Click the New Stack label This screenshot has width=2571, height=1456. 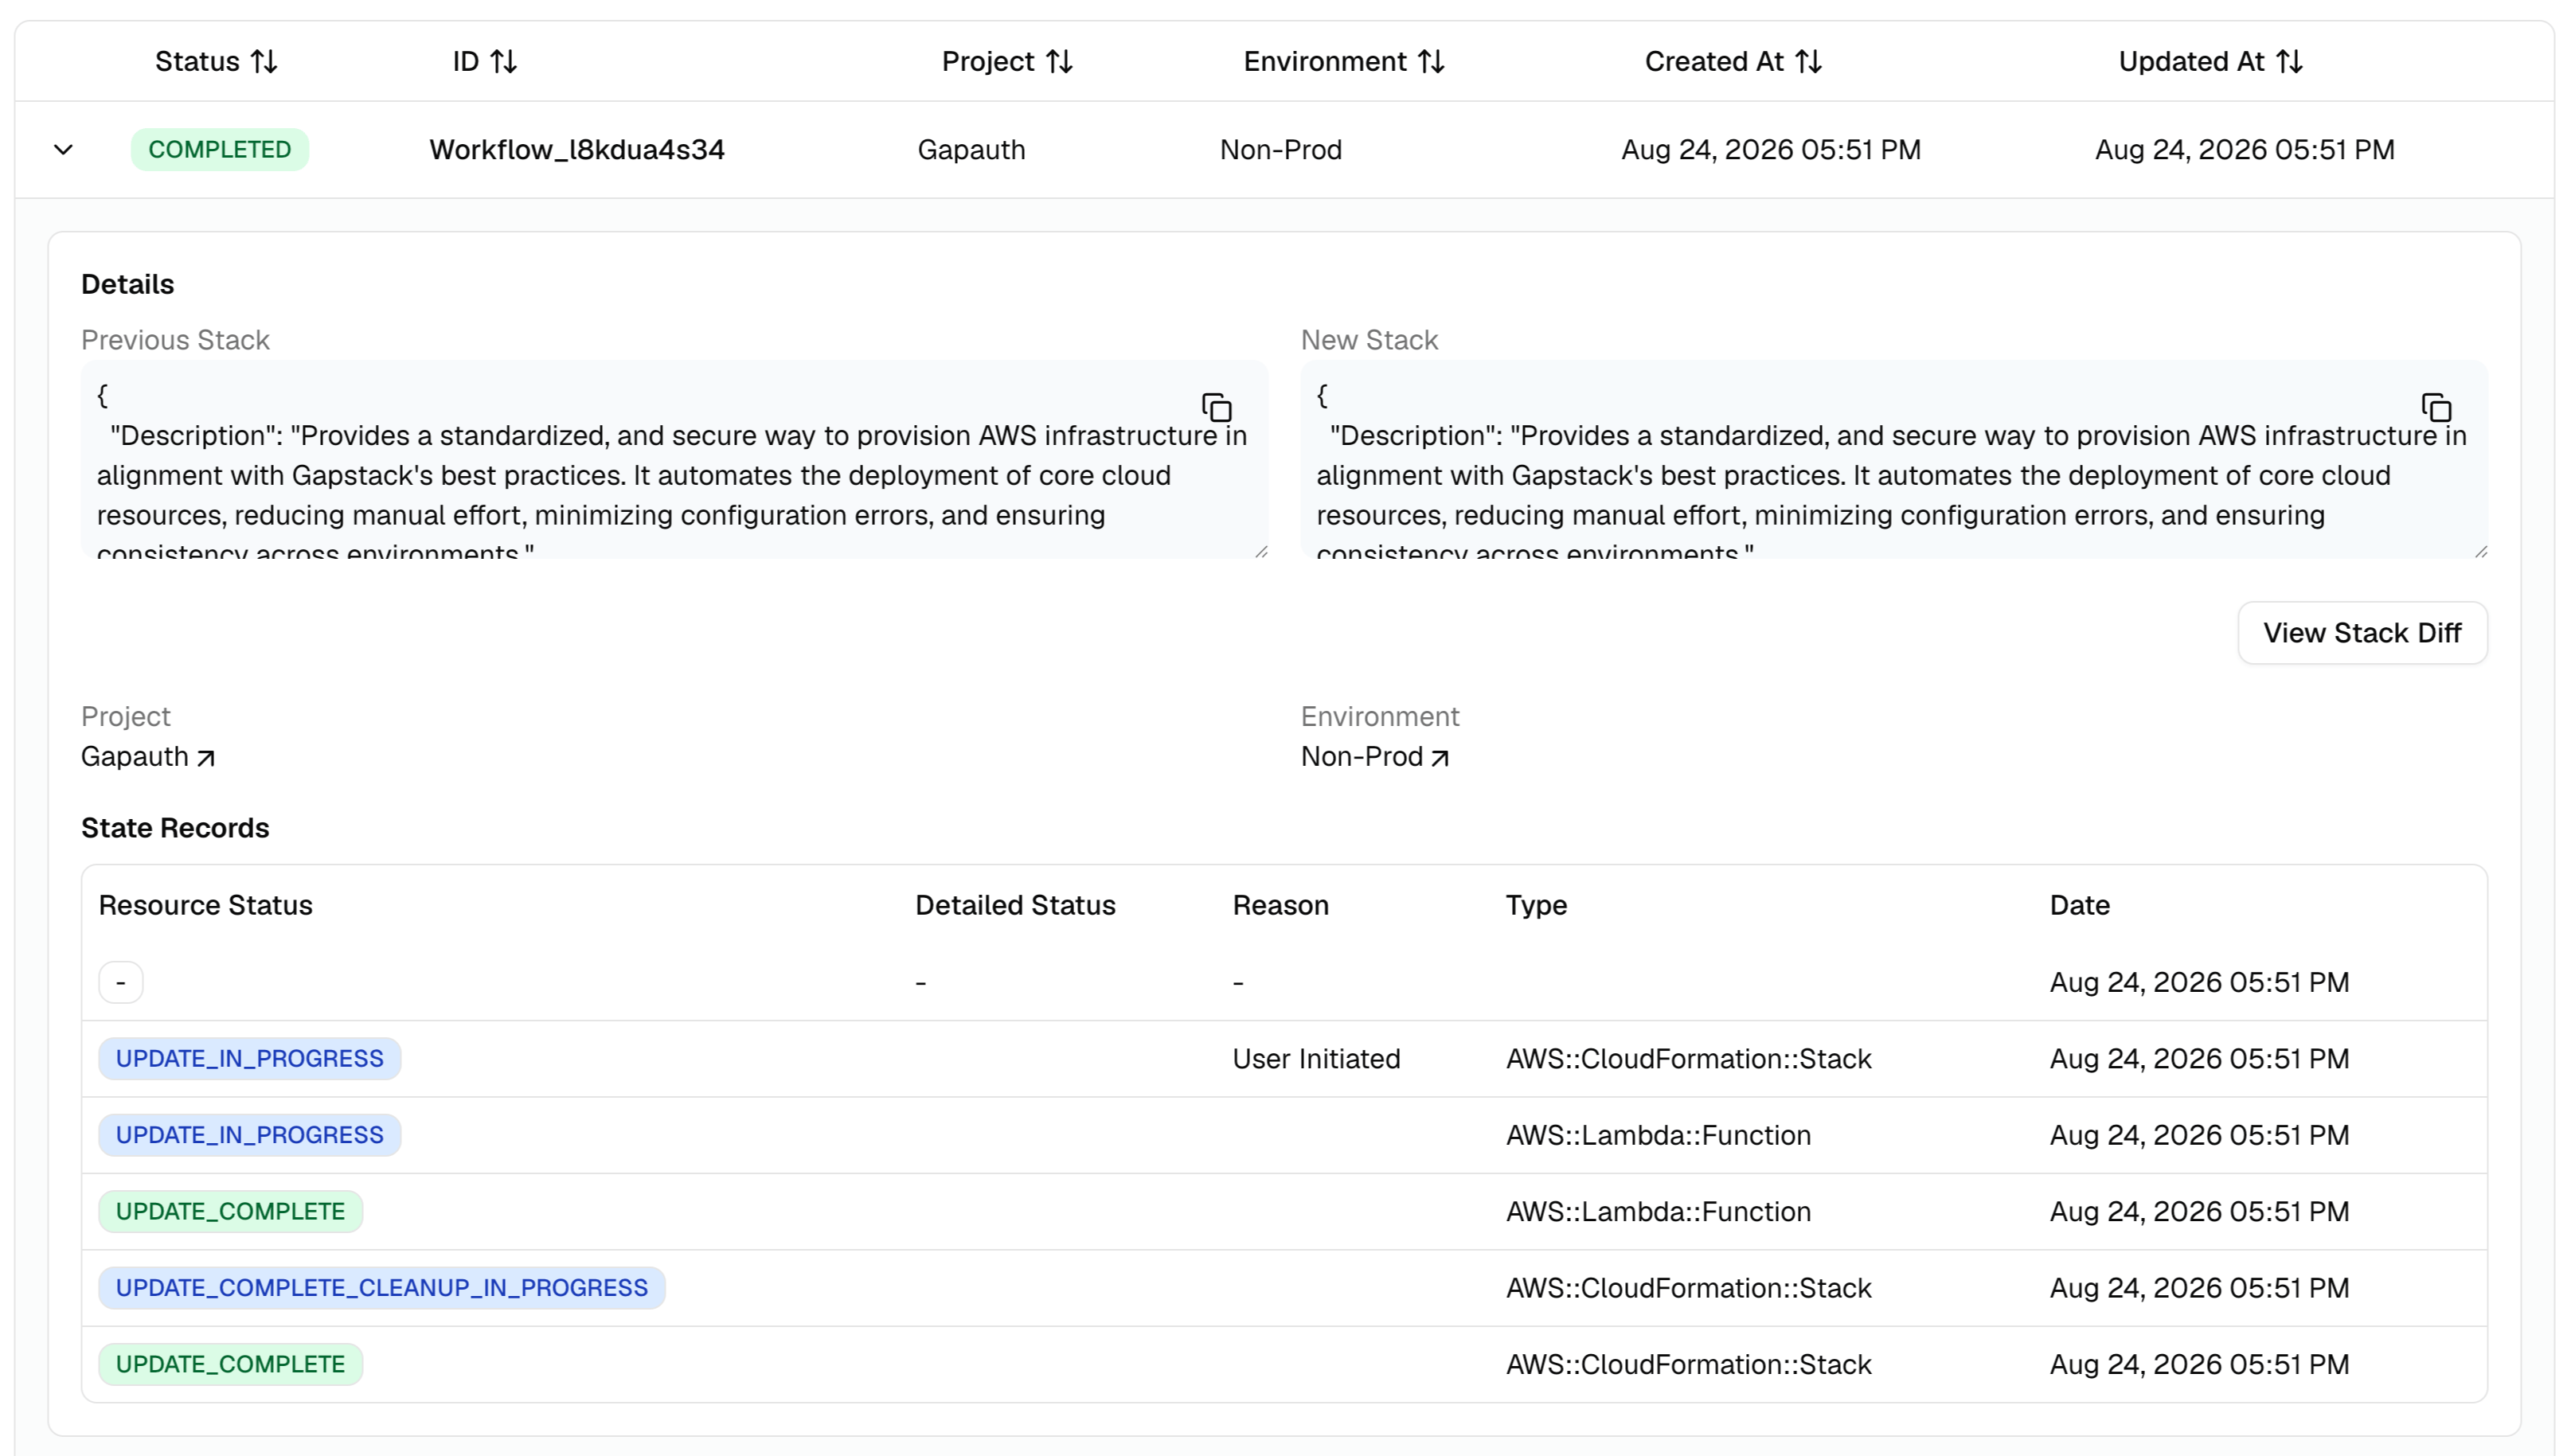coord(1369,341)
